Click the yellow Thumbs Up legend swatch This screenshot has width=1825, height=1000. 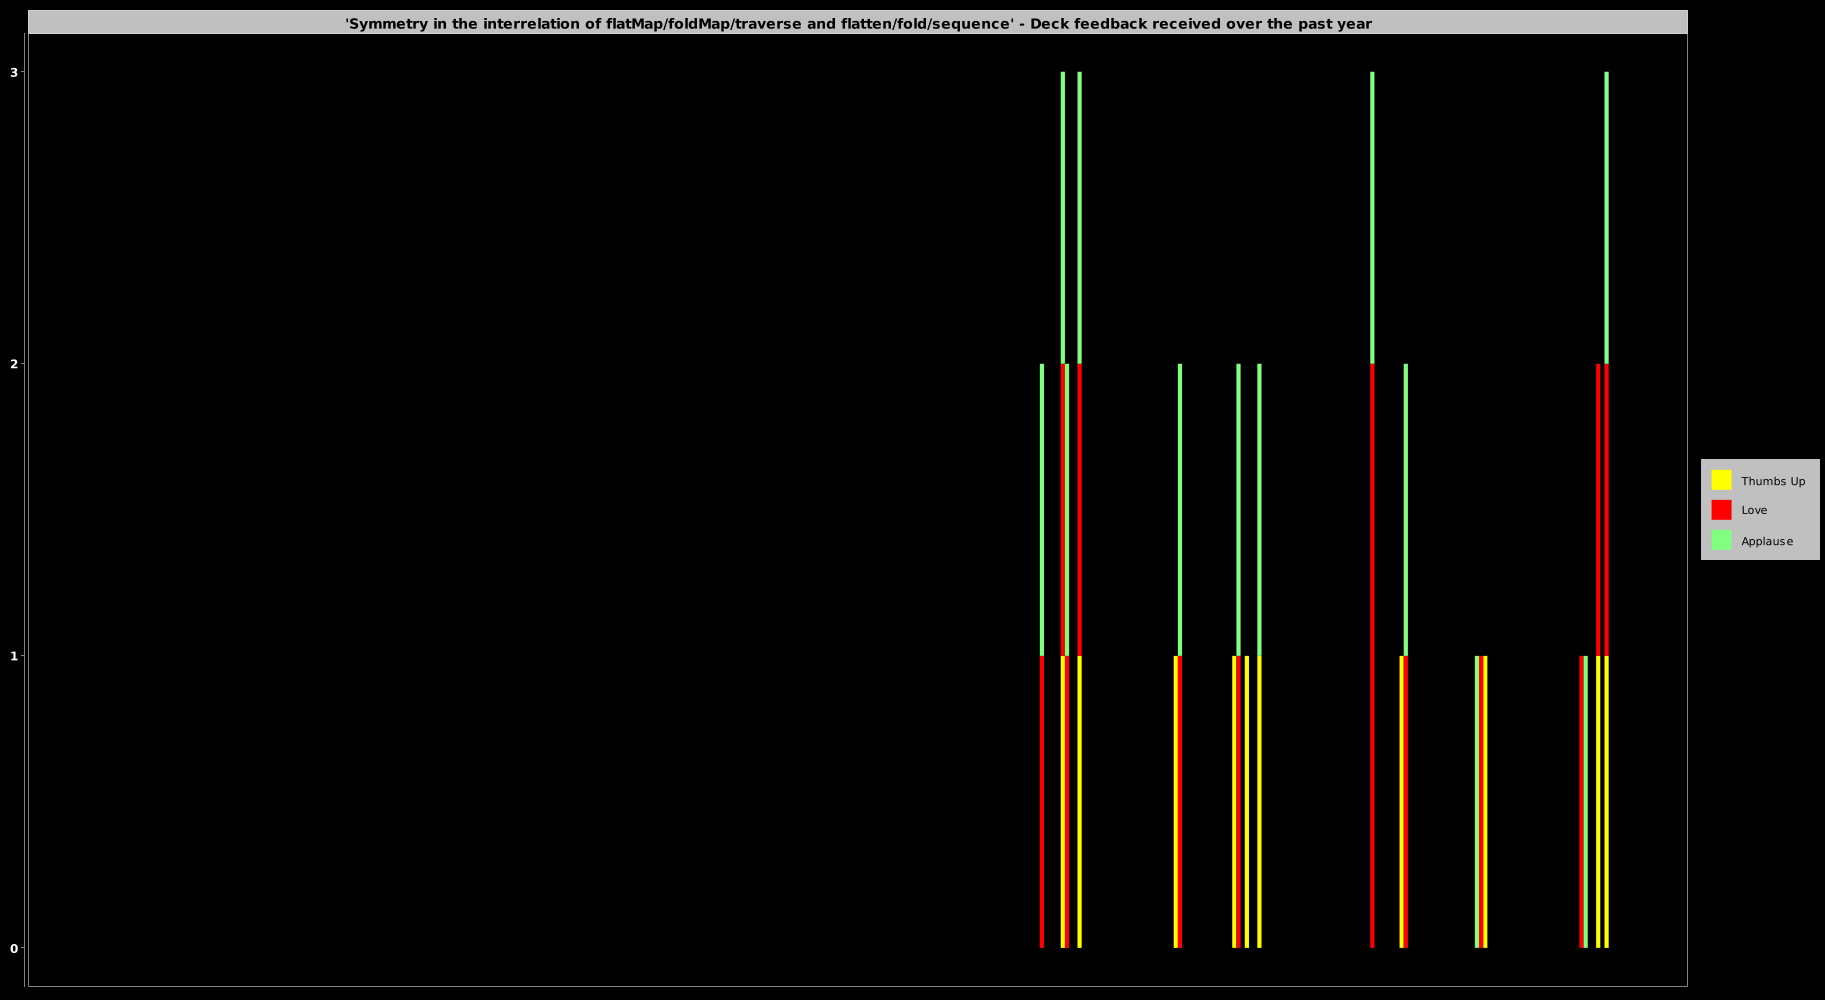coord(1721,480)
